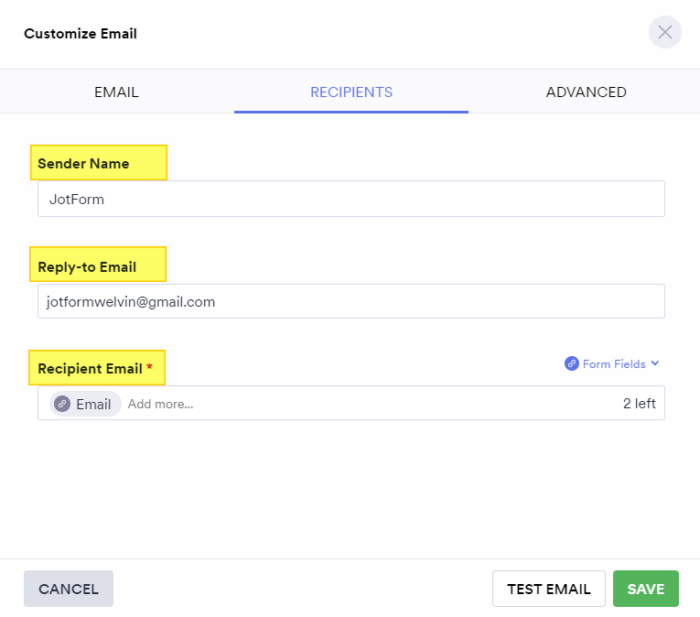Click the link icon beside Form Fields
700x617 pixels.
572,364
